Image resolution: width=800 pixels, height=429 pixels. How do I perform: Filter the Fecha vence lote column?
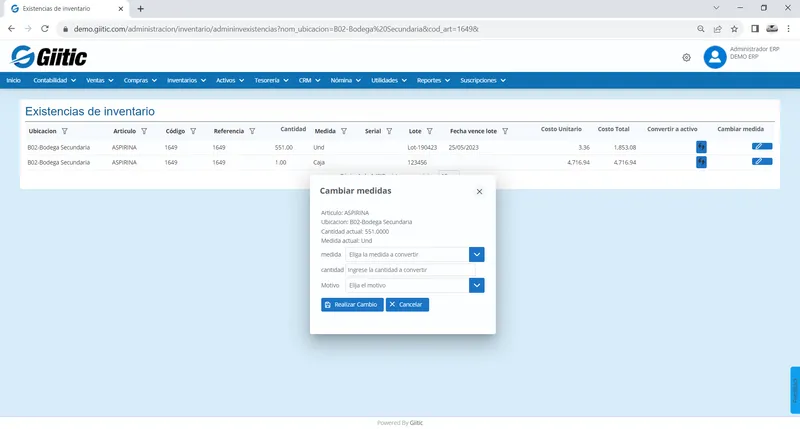(x=505, y=131)
